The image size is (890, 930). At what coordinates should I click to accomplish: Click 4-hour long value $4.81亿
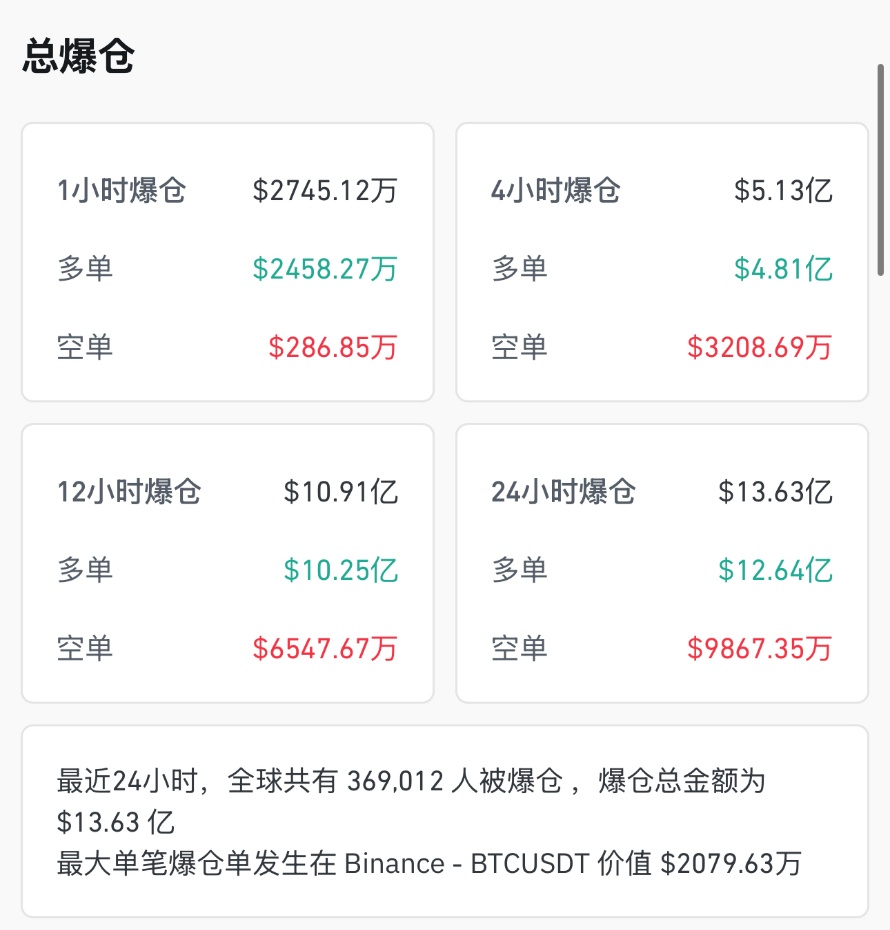(x=783, y=269)
